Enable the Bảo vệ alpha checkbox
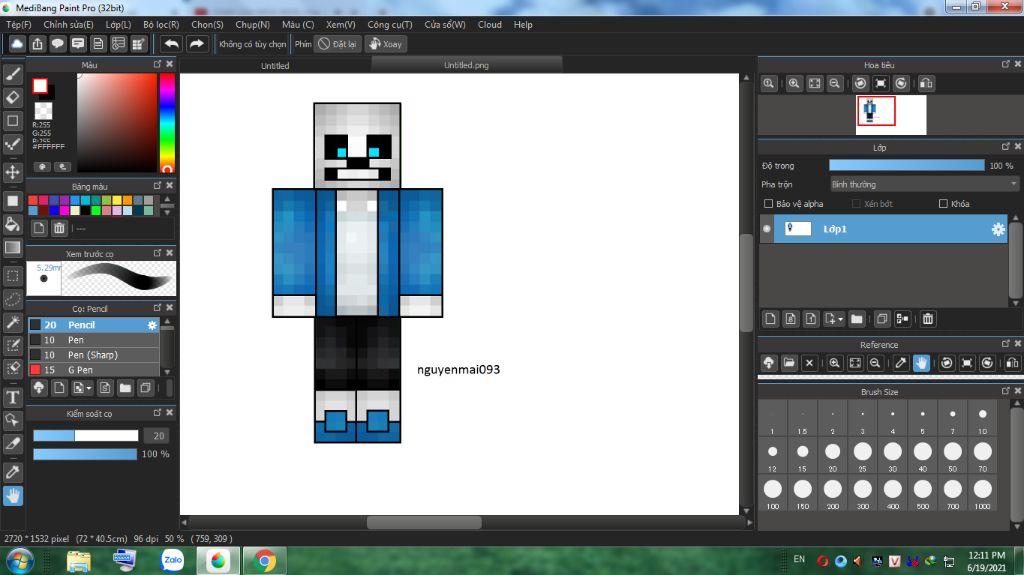1024x575 pixels. click(x=769, y=204)
